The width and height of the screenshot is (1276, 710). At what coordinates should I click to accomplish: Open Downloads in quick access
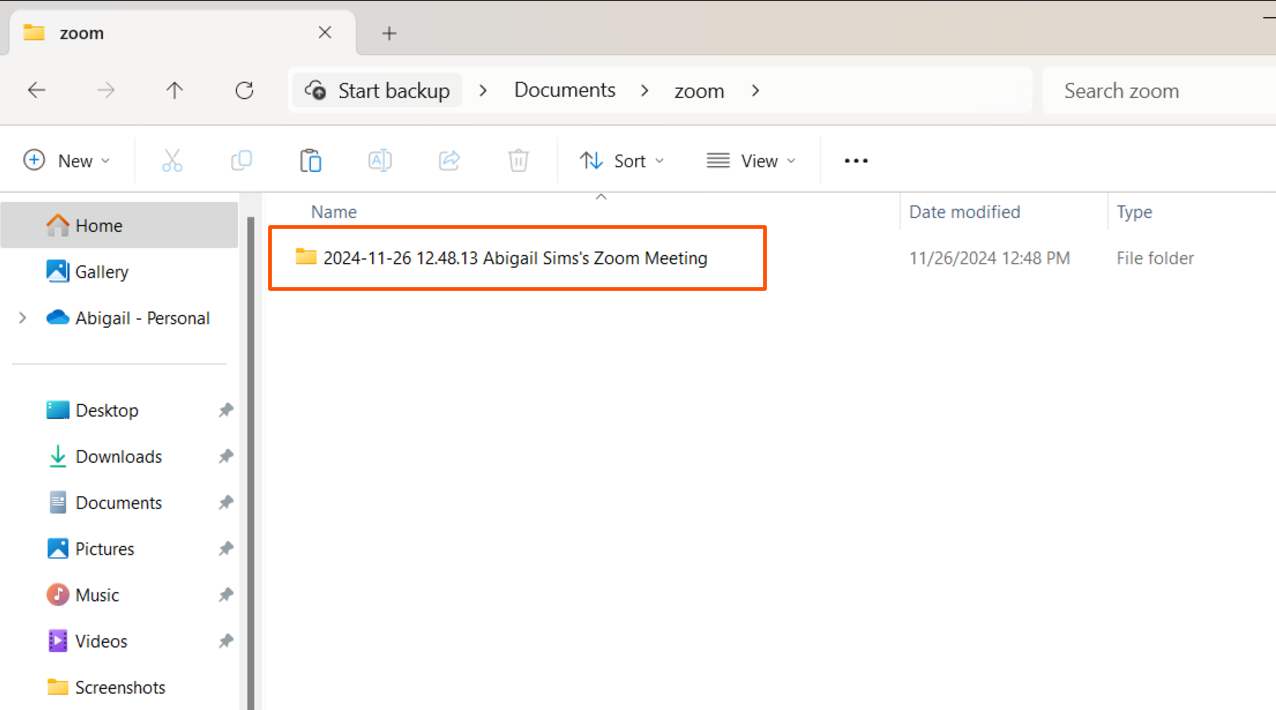click(119, 456)
